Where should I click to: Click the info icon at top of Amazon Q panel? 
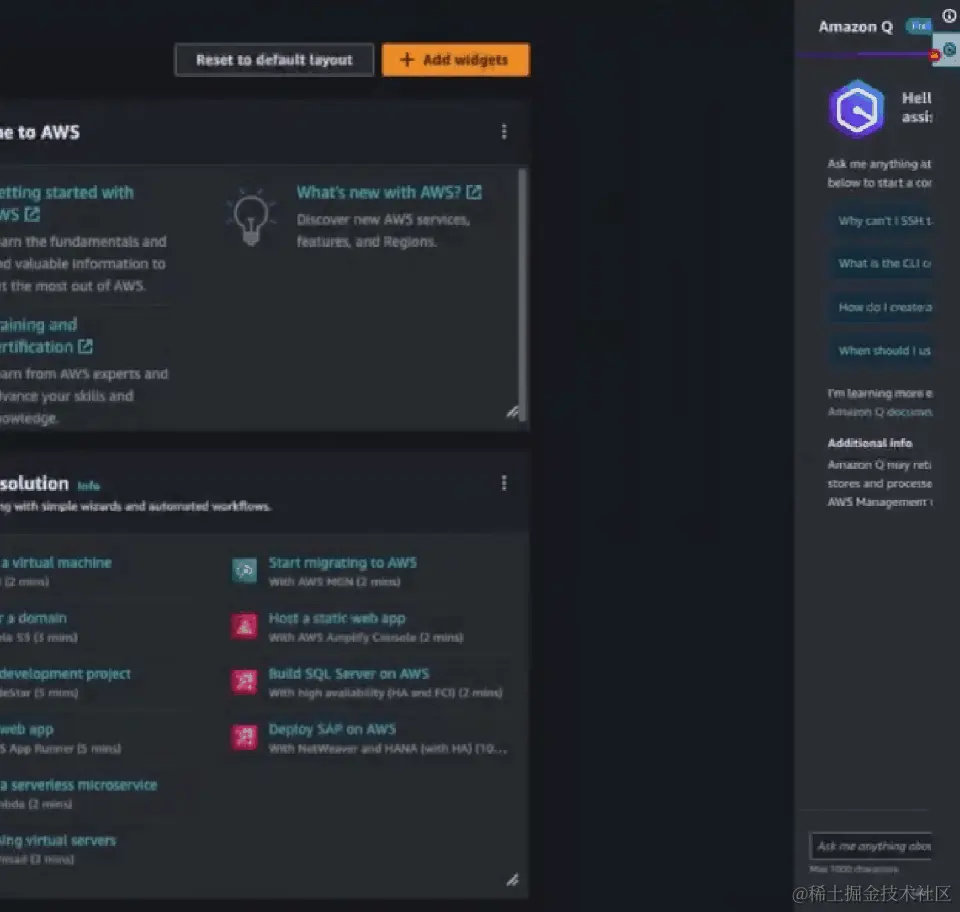coord(949,15)
